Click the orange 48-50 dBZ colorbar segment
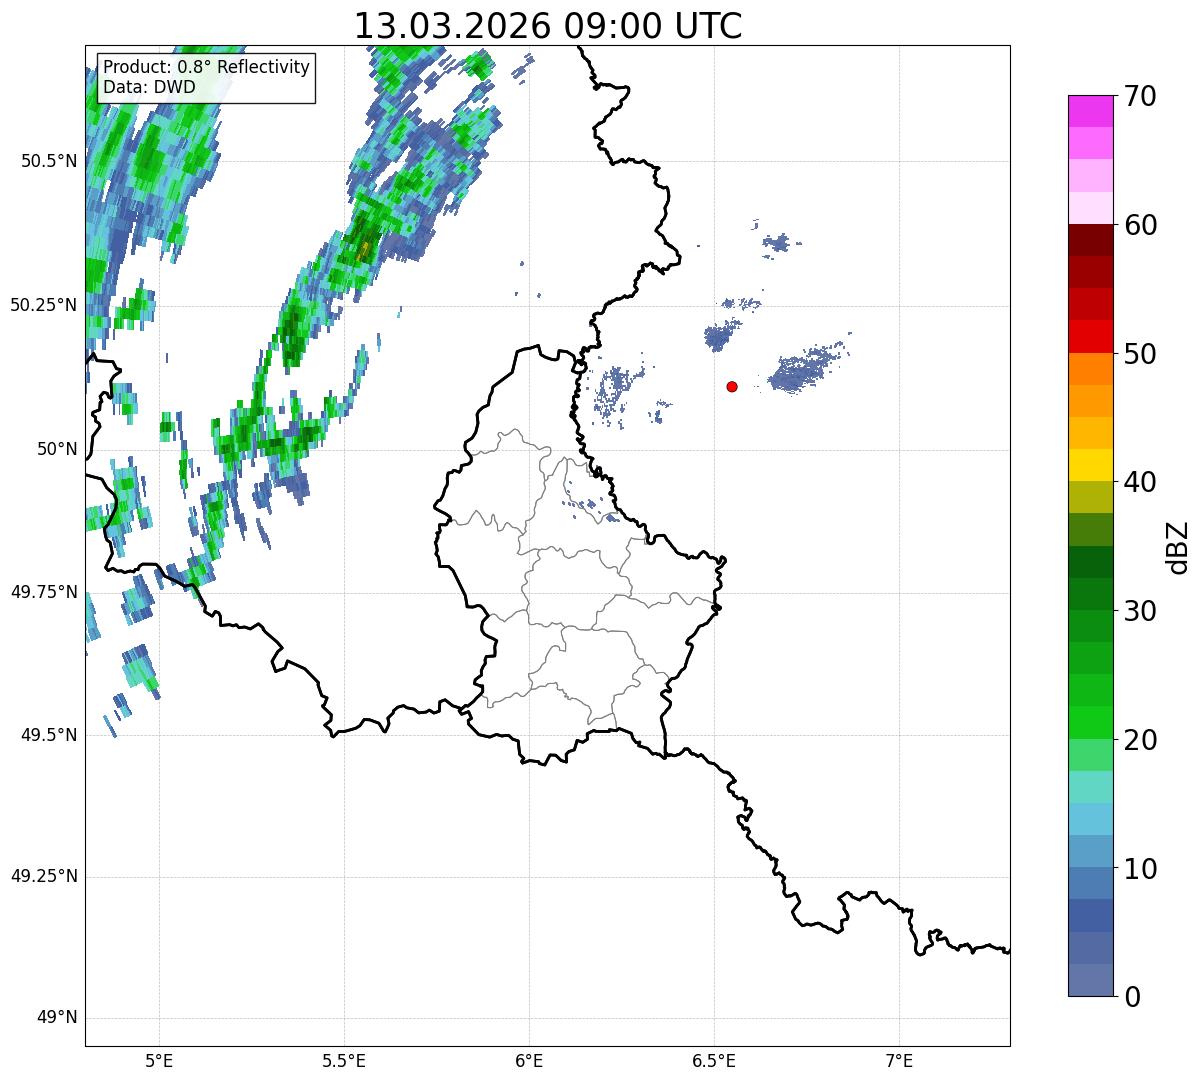 point(1090,369)
